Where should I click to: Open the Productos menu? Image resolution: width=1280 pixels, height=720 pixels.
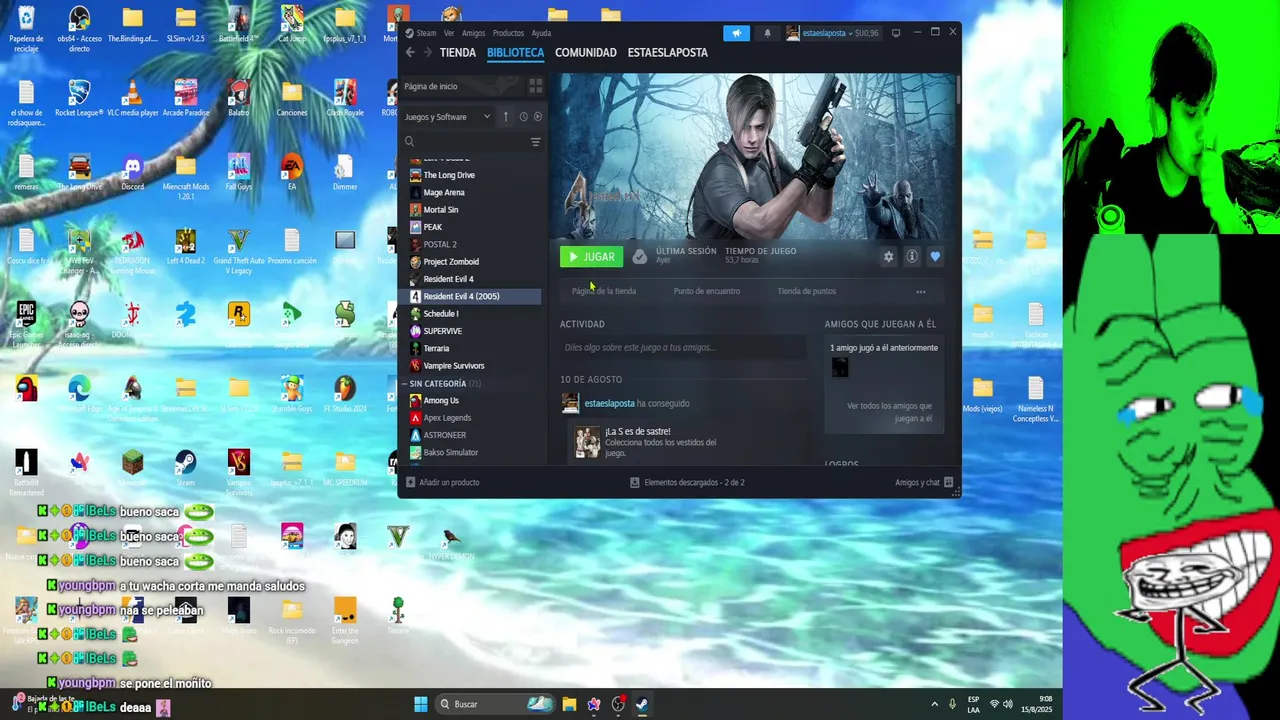(x=508, y=33)
